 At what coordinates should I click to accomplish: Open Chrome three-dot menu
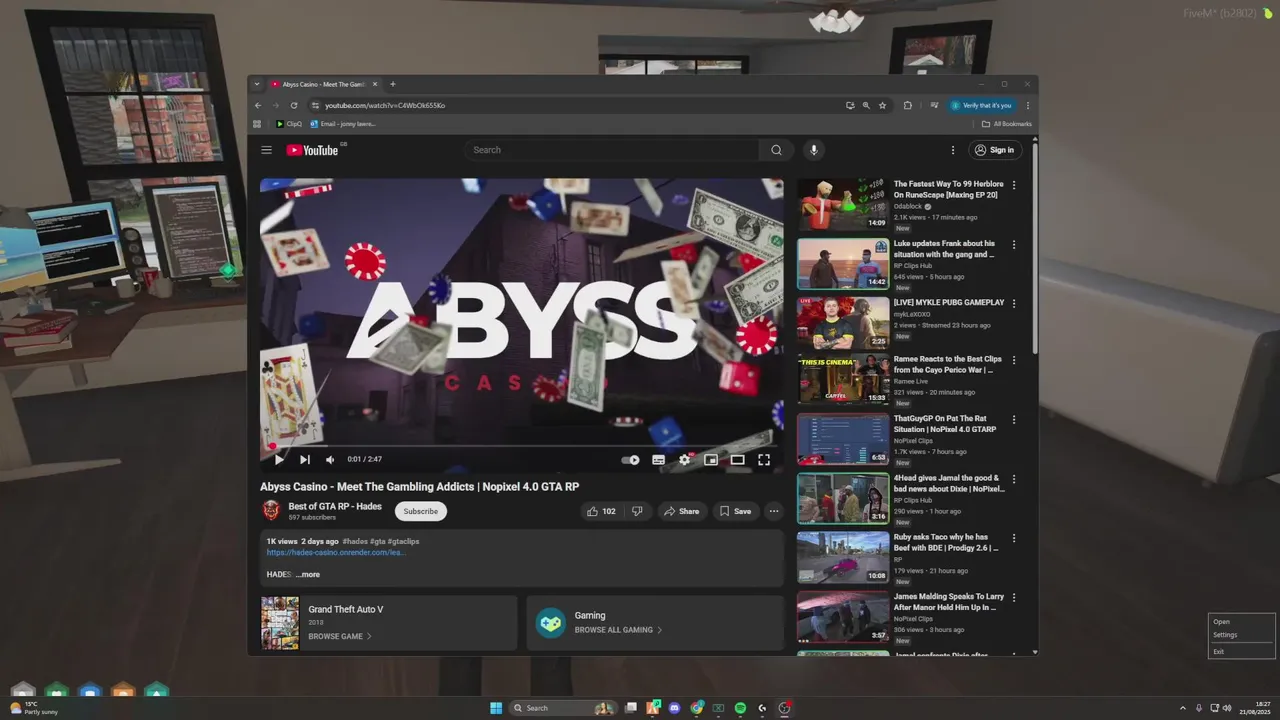[x=1028, y=105]
